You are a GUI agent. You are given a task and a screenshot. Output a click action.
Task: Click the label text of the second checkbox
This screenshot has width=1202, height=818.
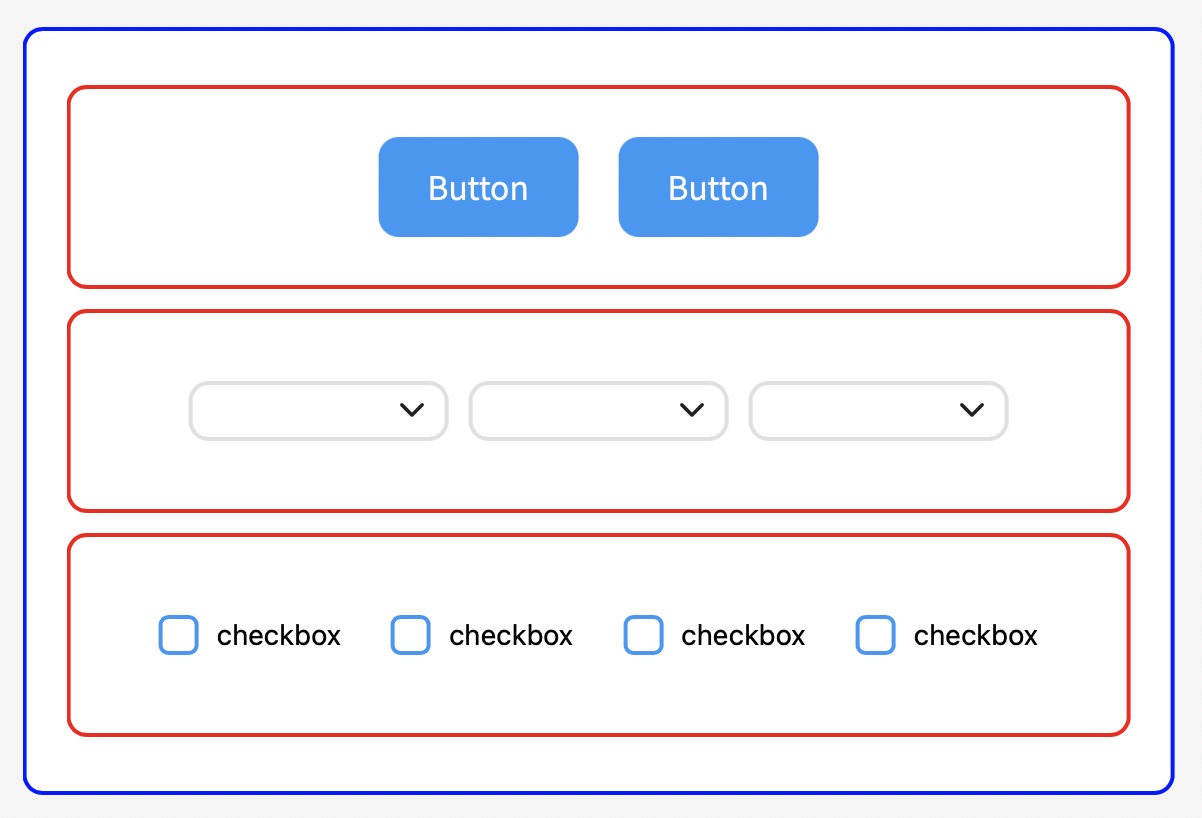[511, 635]
